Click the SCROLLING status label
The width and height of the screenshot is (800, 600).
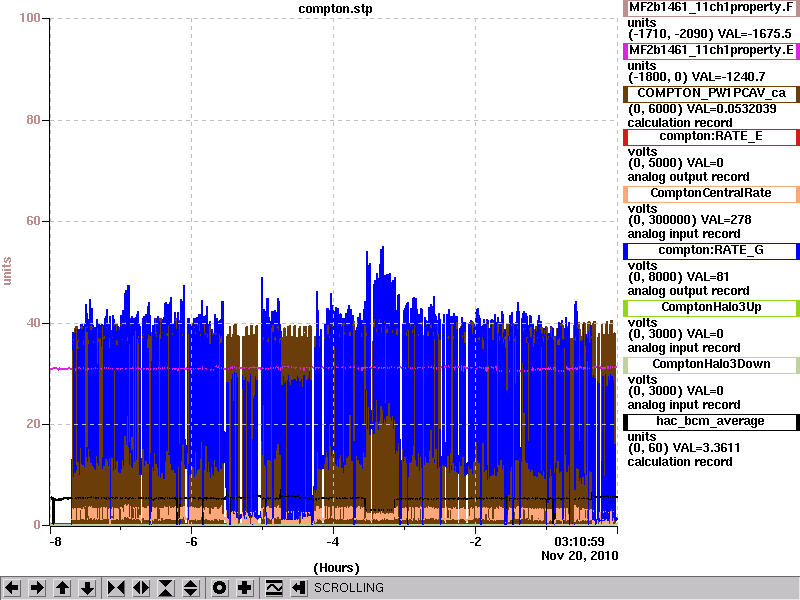pos(349,588)
